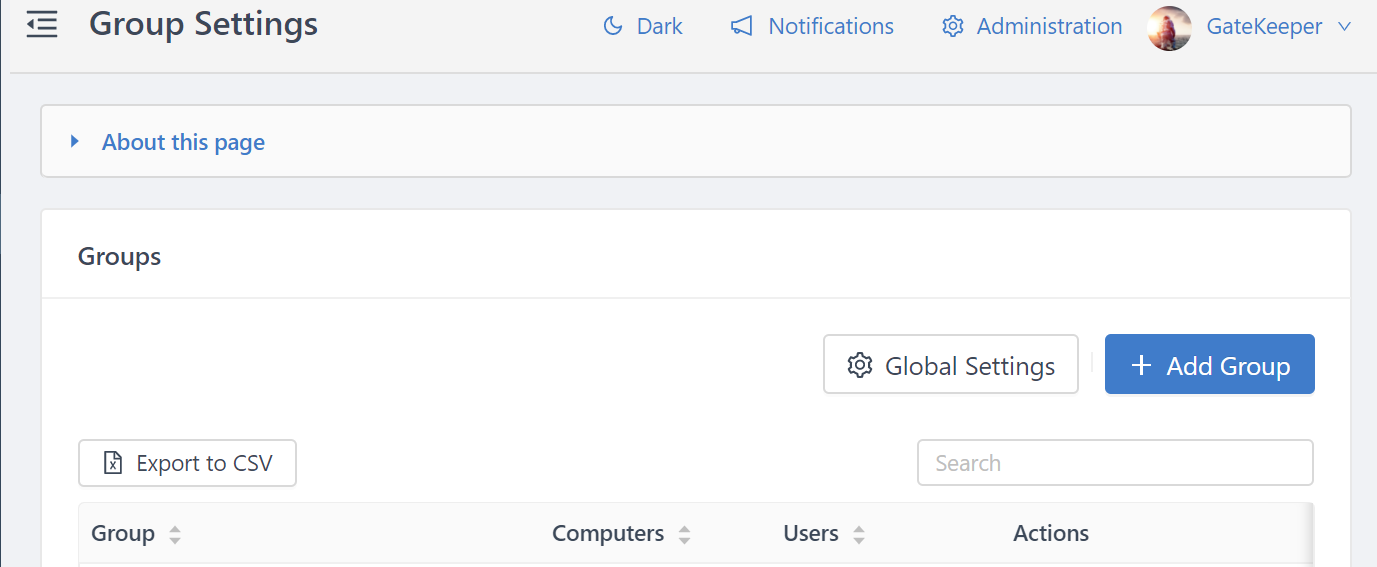Click the plus icon in Add Group
Viewport: 1377px width, 567px height.
[1141, 365]
